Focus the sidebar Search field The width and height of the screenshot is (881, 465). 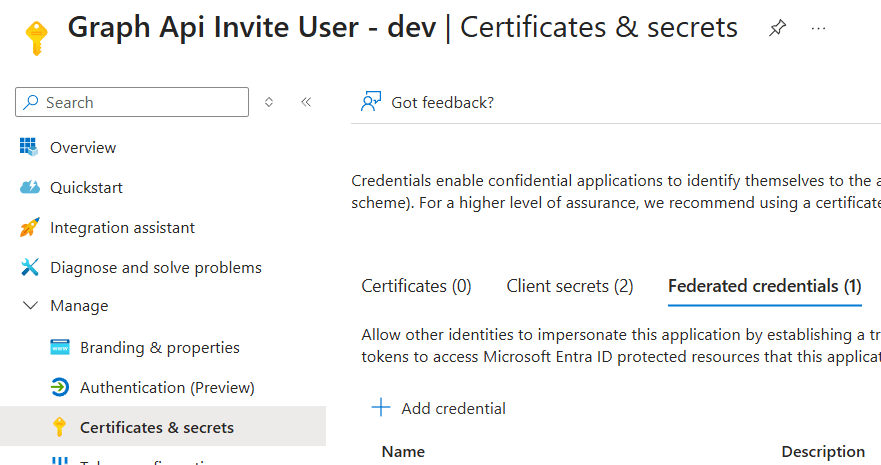pos(140,102)
